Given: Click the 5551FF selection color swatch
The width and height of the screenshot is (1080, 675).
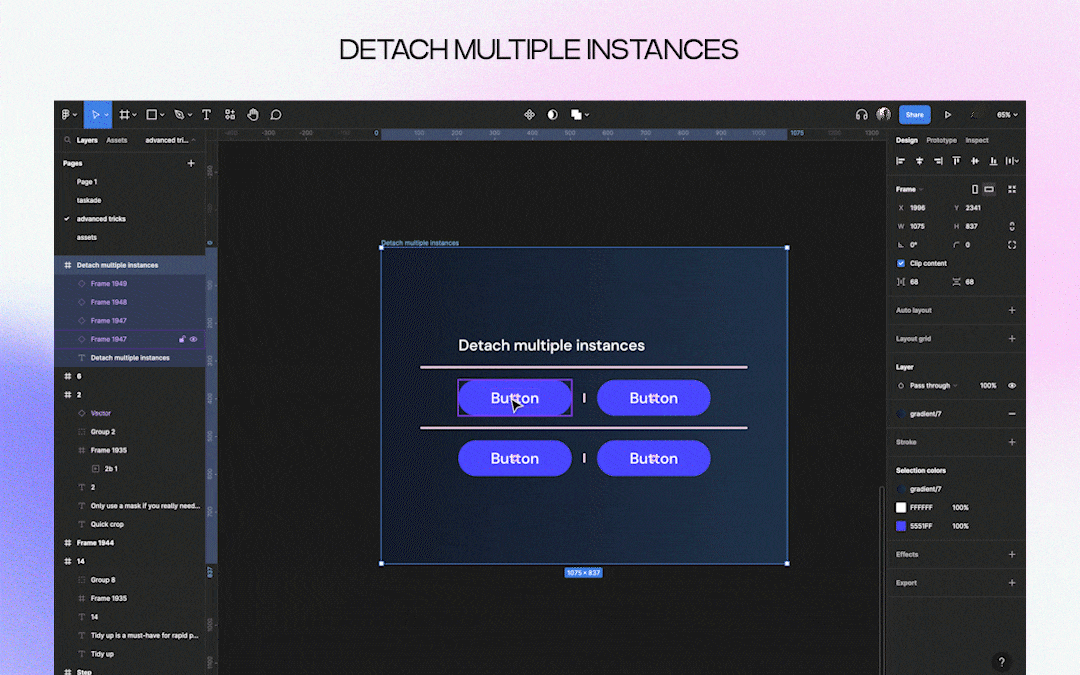Looking at the screenshot, I should tap(901, 526).
